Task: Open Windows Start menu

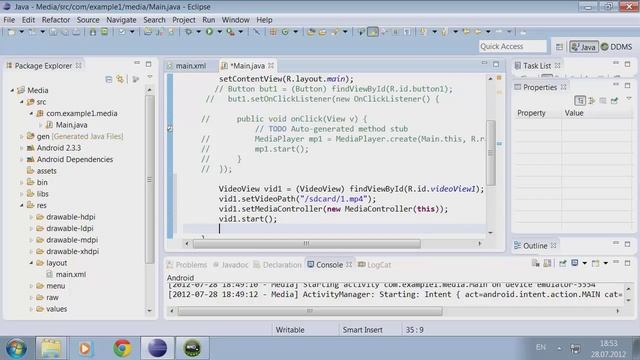Action: click(x=16, y=348)
